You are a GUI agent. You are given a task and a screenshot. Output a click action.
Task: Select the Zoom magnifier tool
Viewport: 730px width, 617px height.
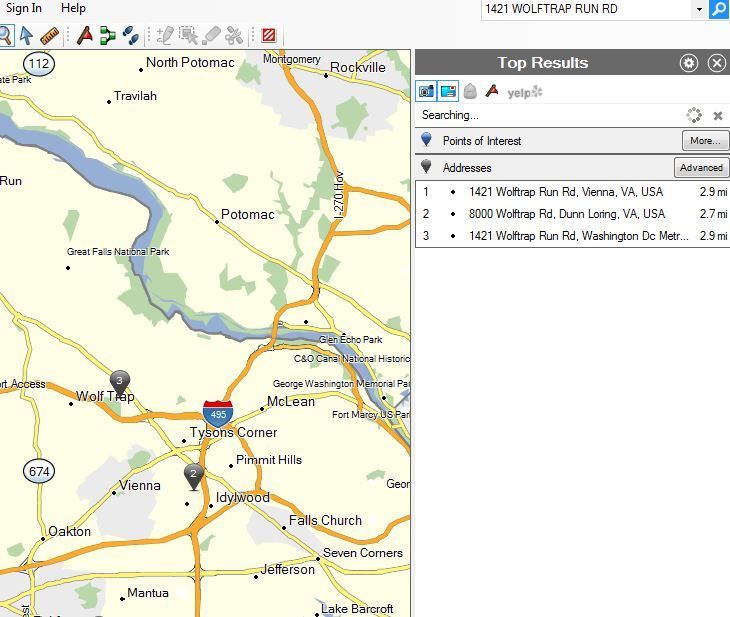pyautogui.click(x=5, y=35)
